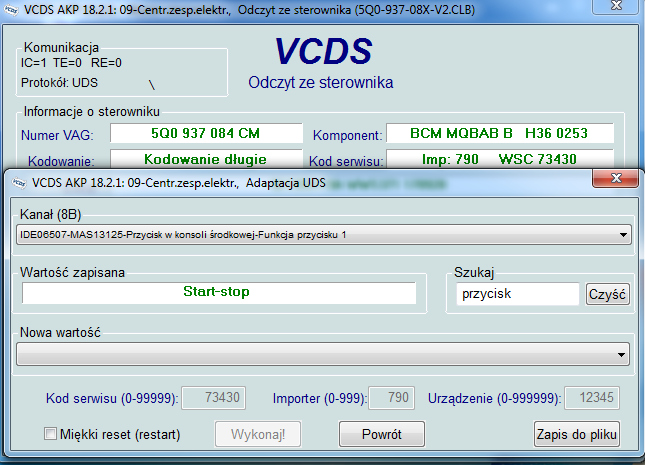
Task: Click Numer VAG value 5Q0 937 084 CM
Action: [x=206, y=133]
